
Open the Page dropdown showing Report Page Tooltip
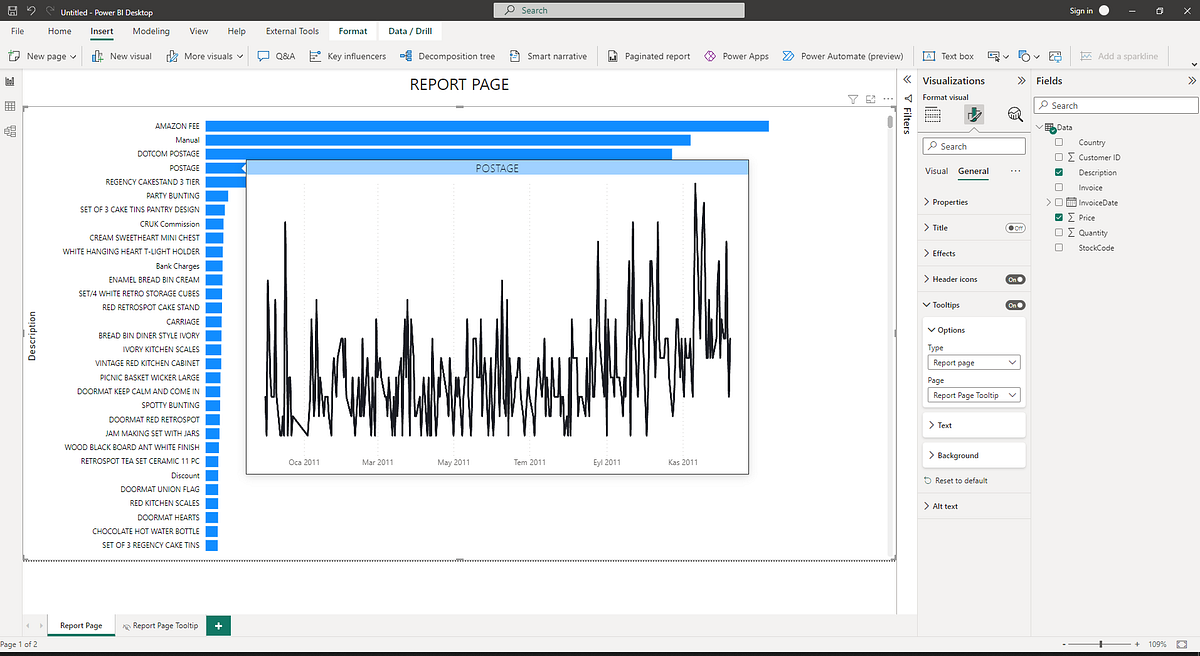click(x=973, y=394)
